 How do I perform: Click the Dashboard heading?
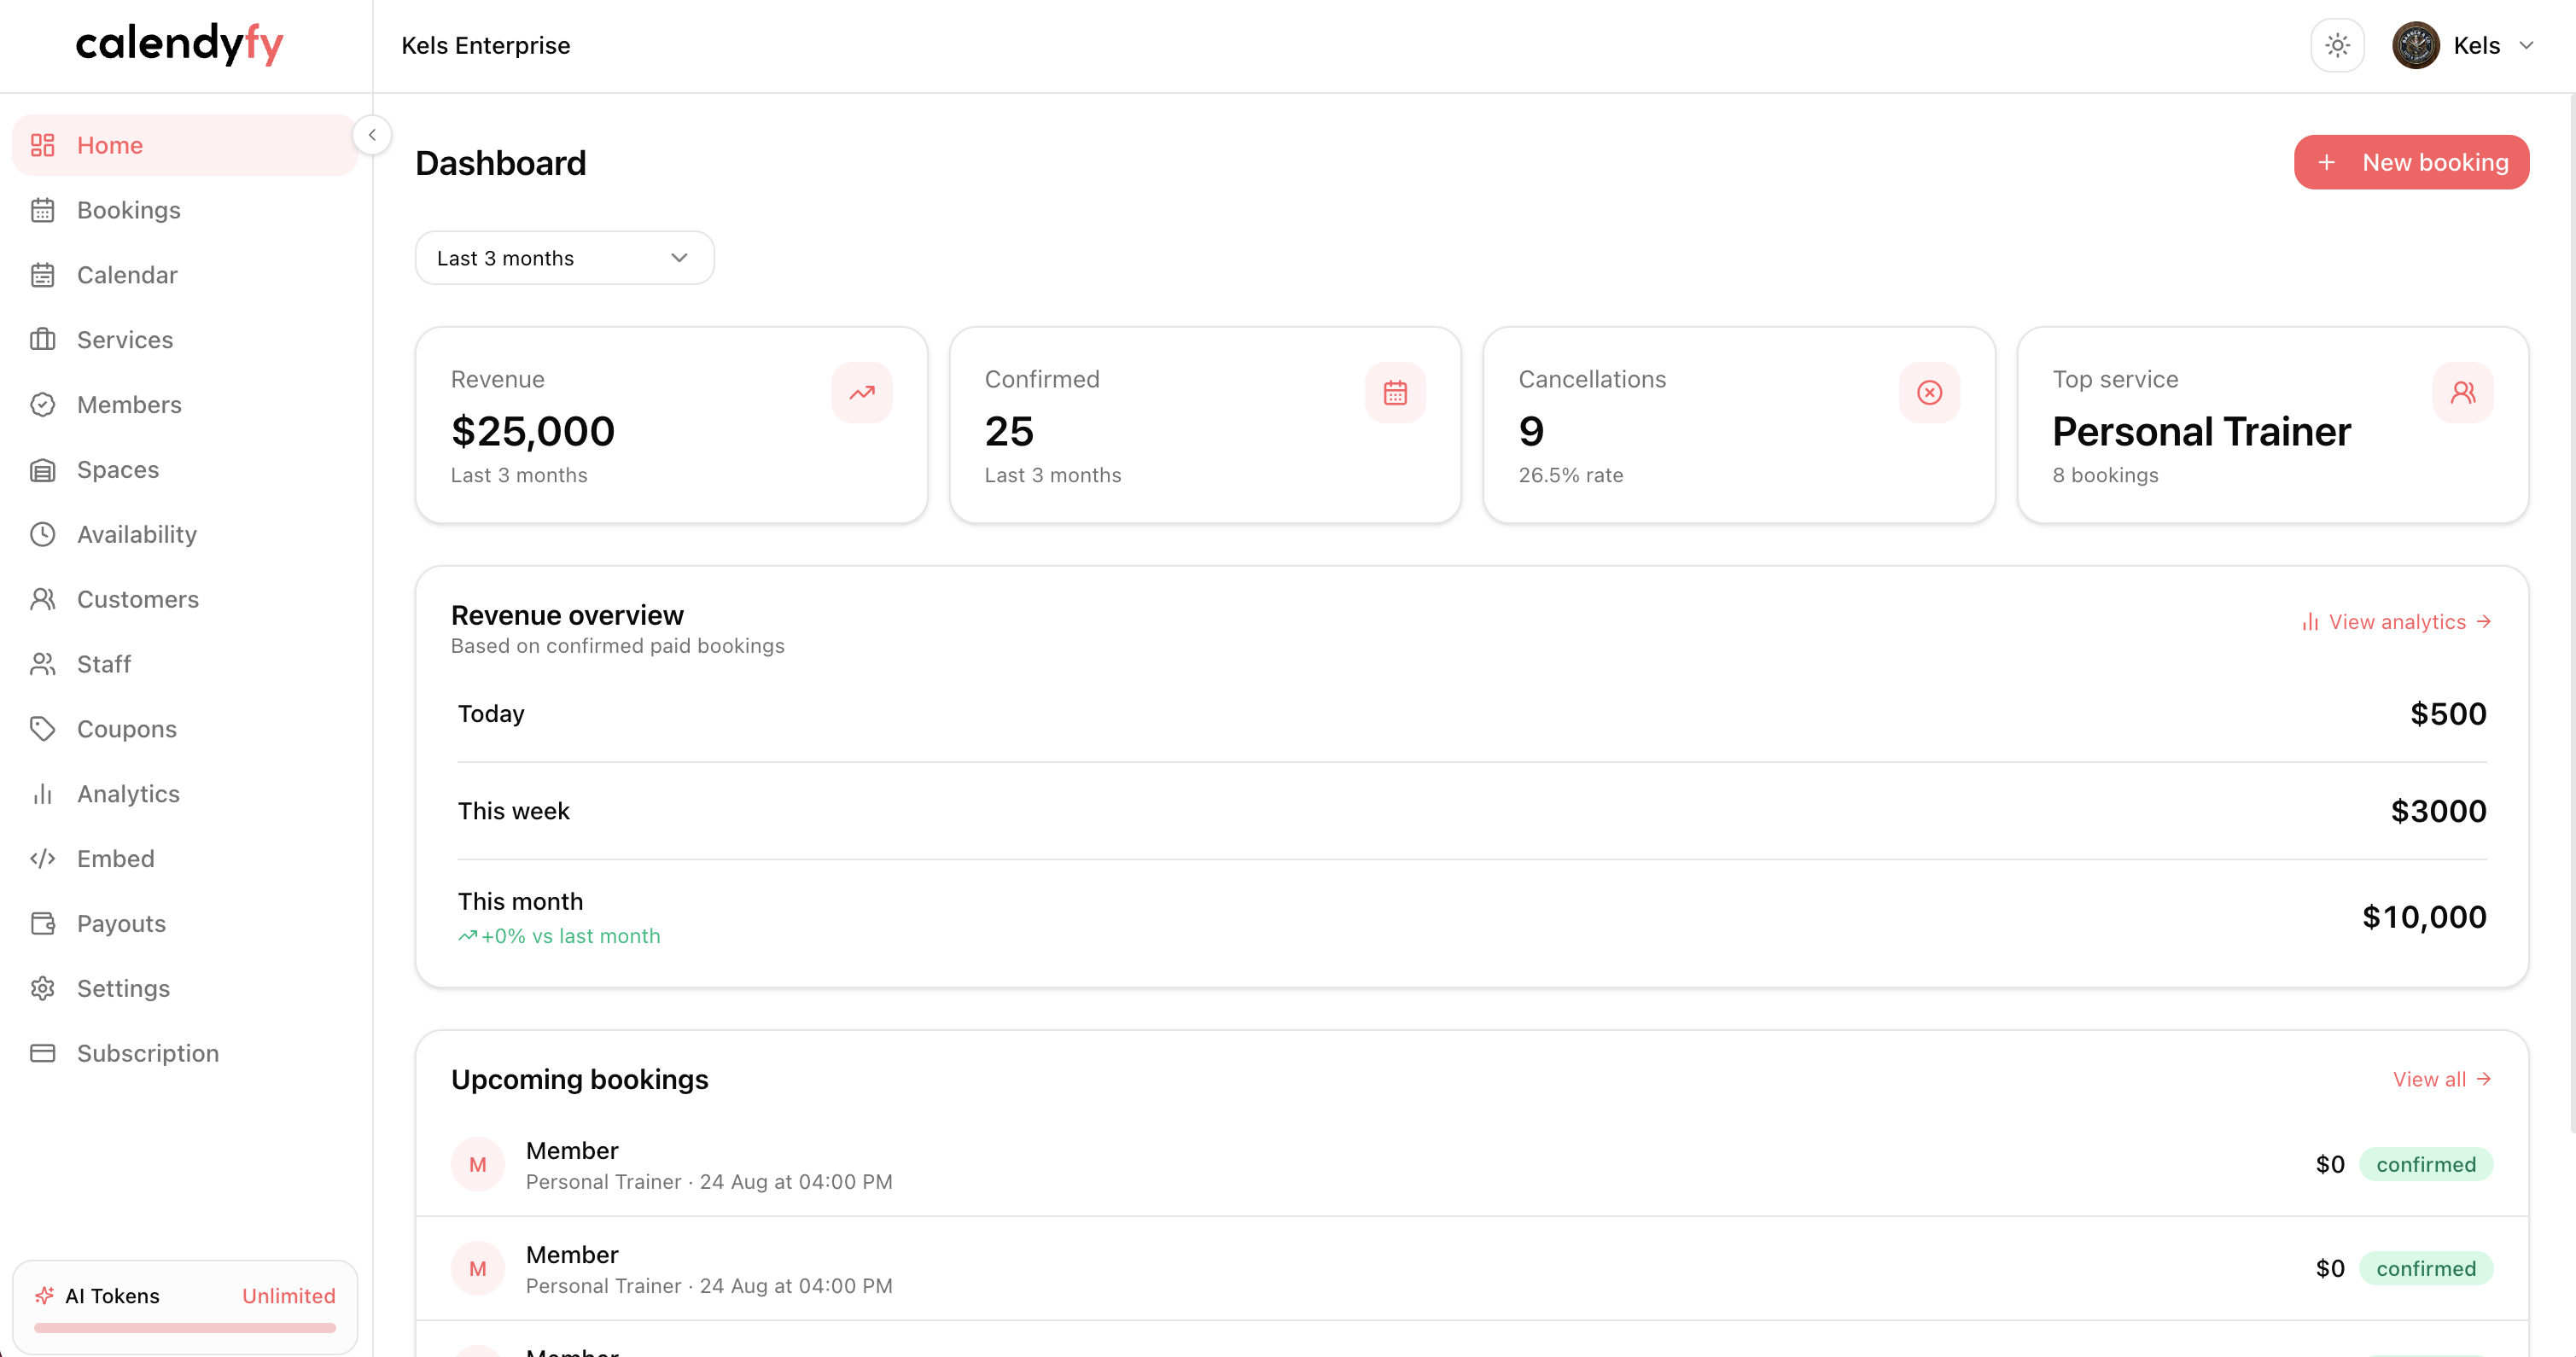click(500, 163)
